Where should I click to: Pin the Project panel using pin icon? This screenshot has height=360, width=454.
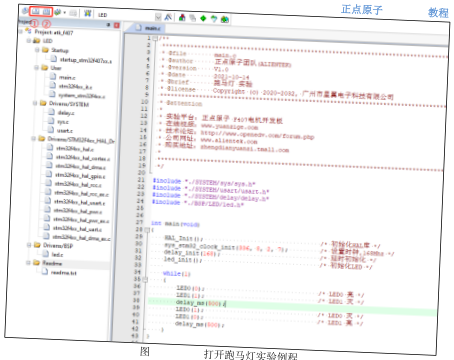point(108,25)
